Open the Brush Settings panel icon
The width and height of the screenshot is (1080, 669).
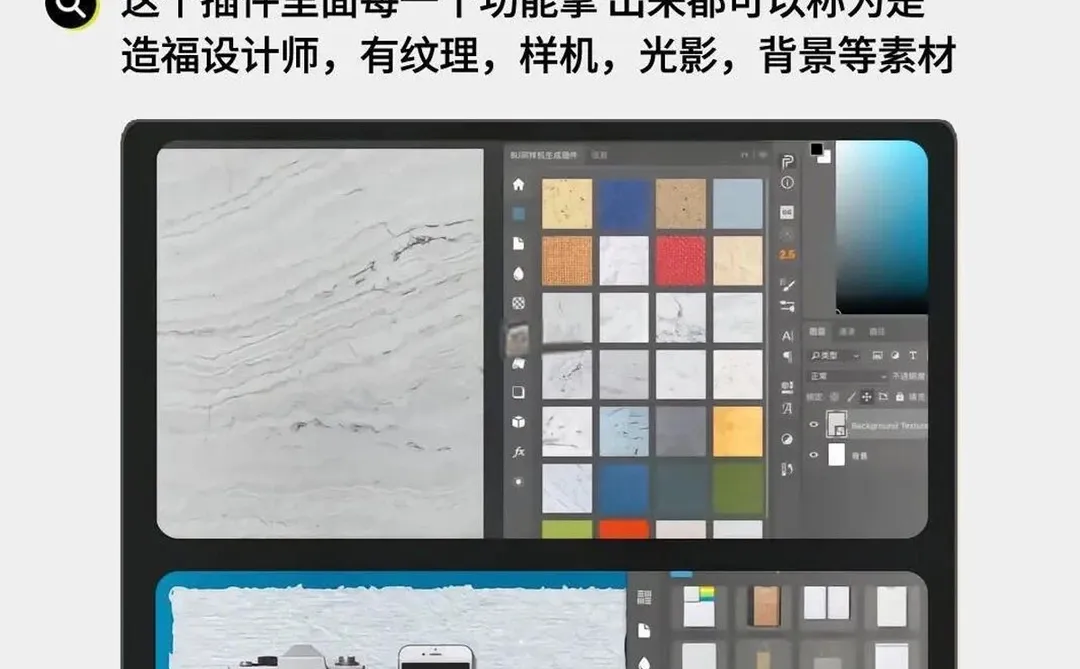pos(787,285)
